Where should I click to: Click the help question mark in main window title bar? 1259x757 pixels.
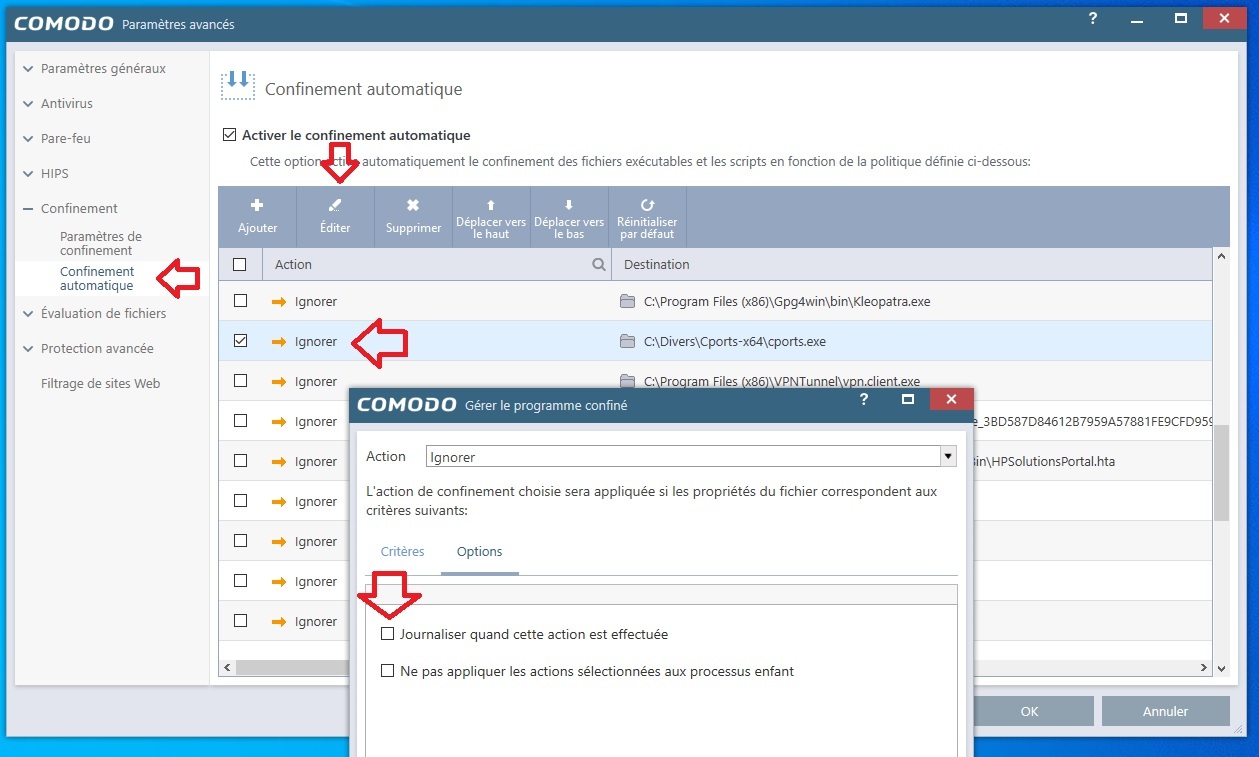tap(1093, 19)
